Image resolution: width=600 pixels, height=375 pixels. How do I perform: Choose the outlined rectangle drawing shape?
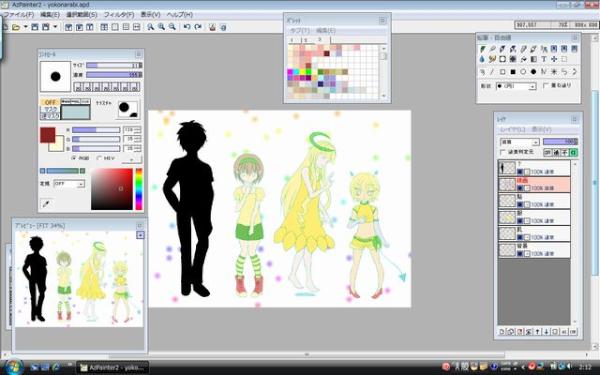coord(502,72)
